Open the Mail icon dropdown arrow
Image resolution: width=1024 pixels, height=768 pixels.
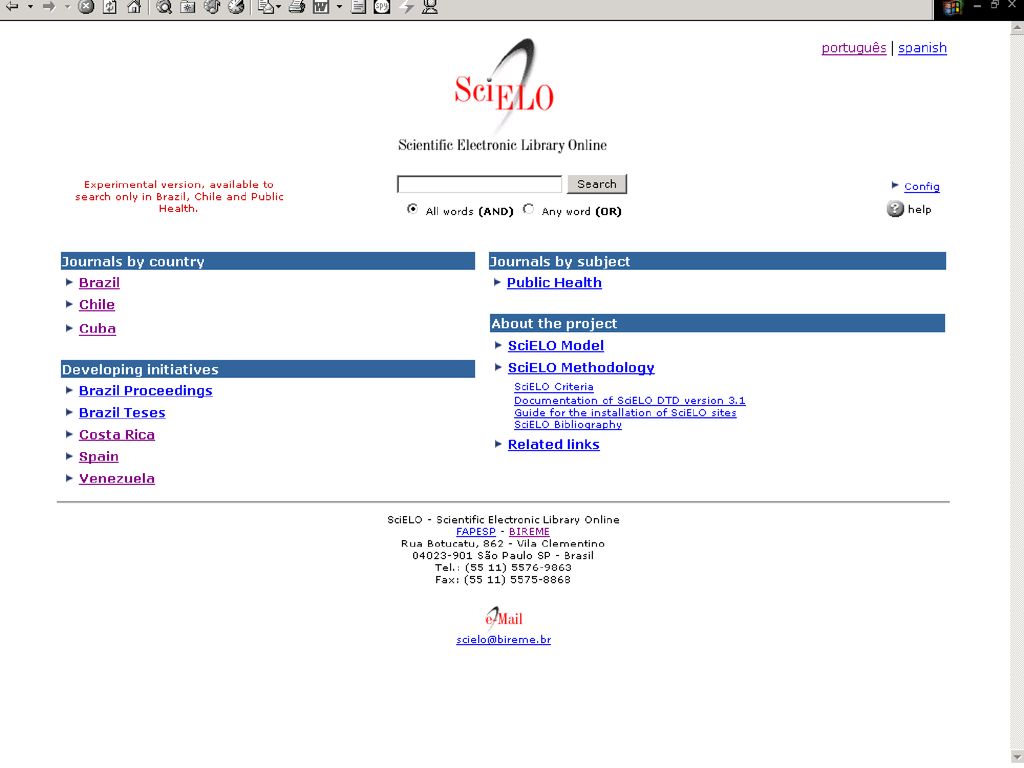[x=280, y=7]
